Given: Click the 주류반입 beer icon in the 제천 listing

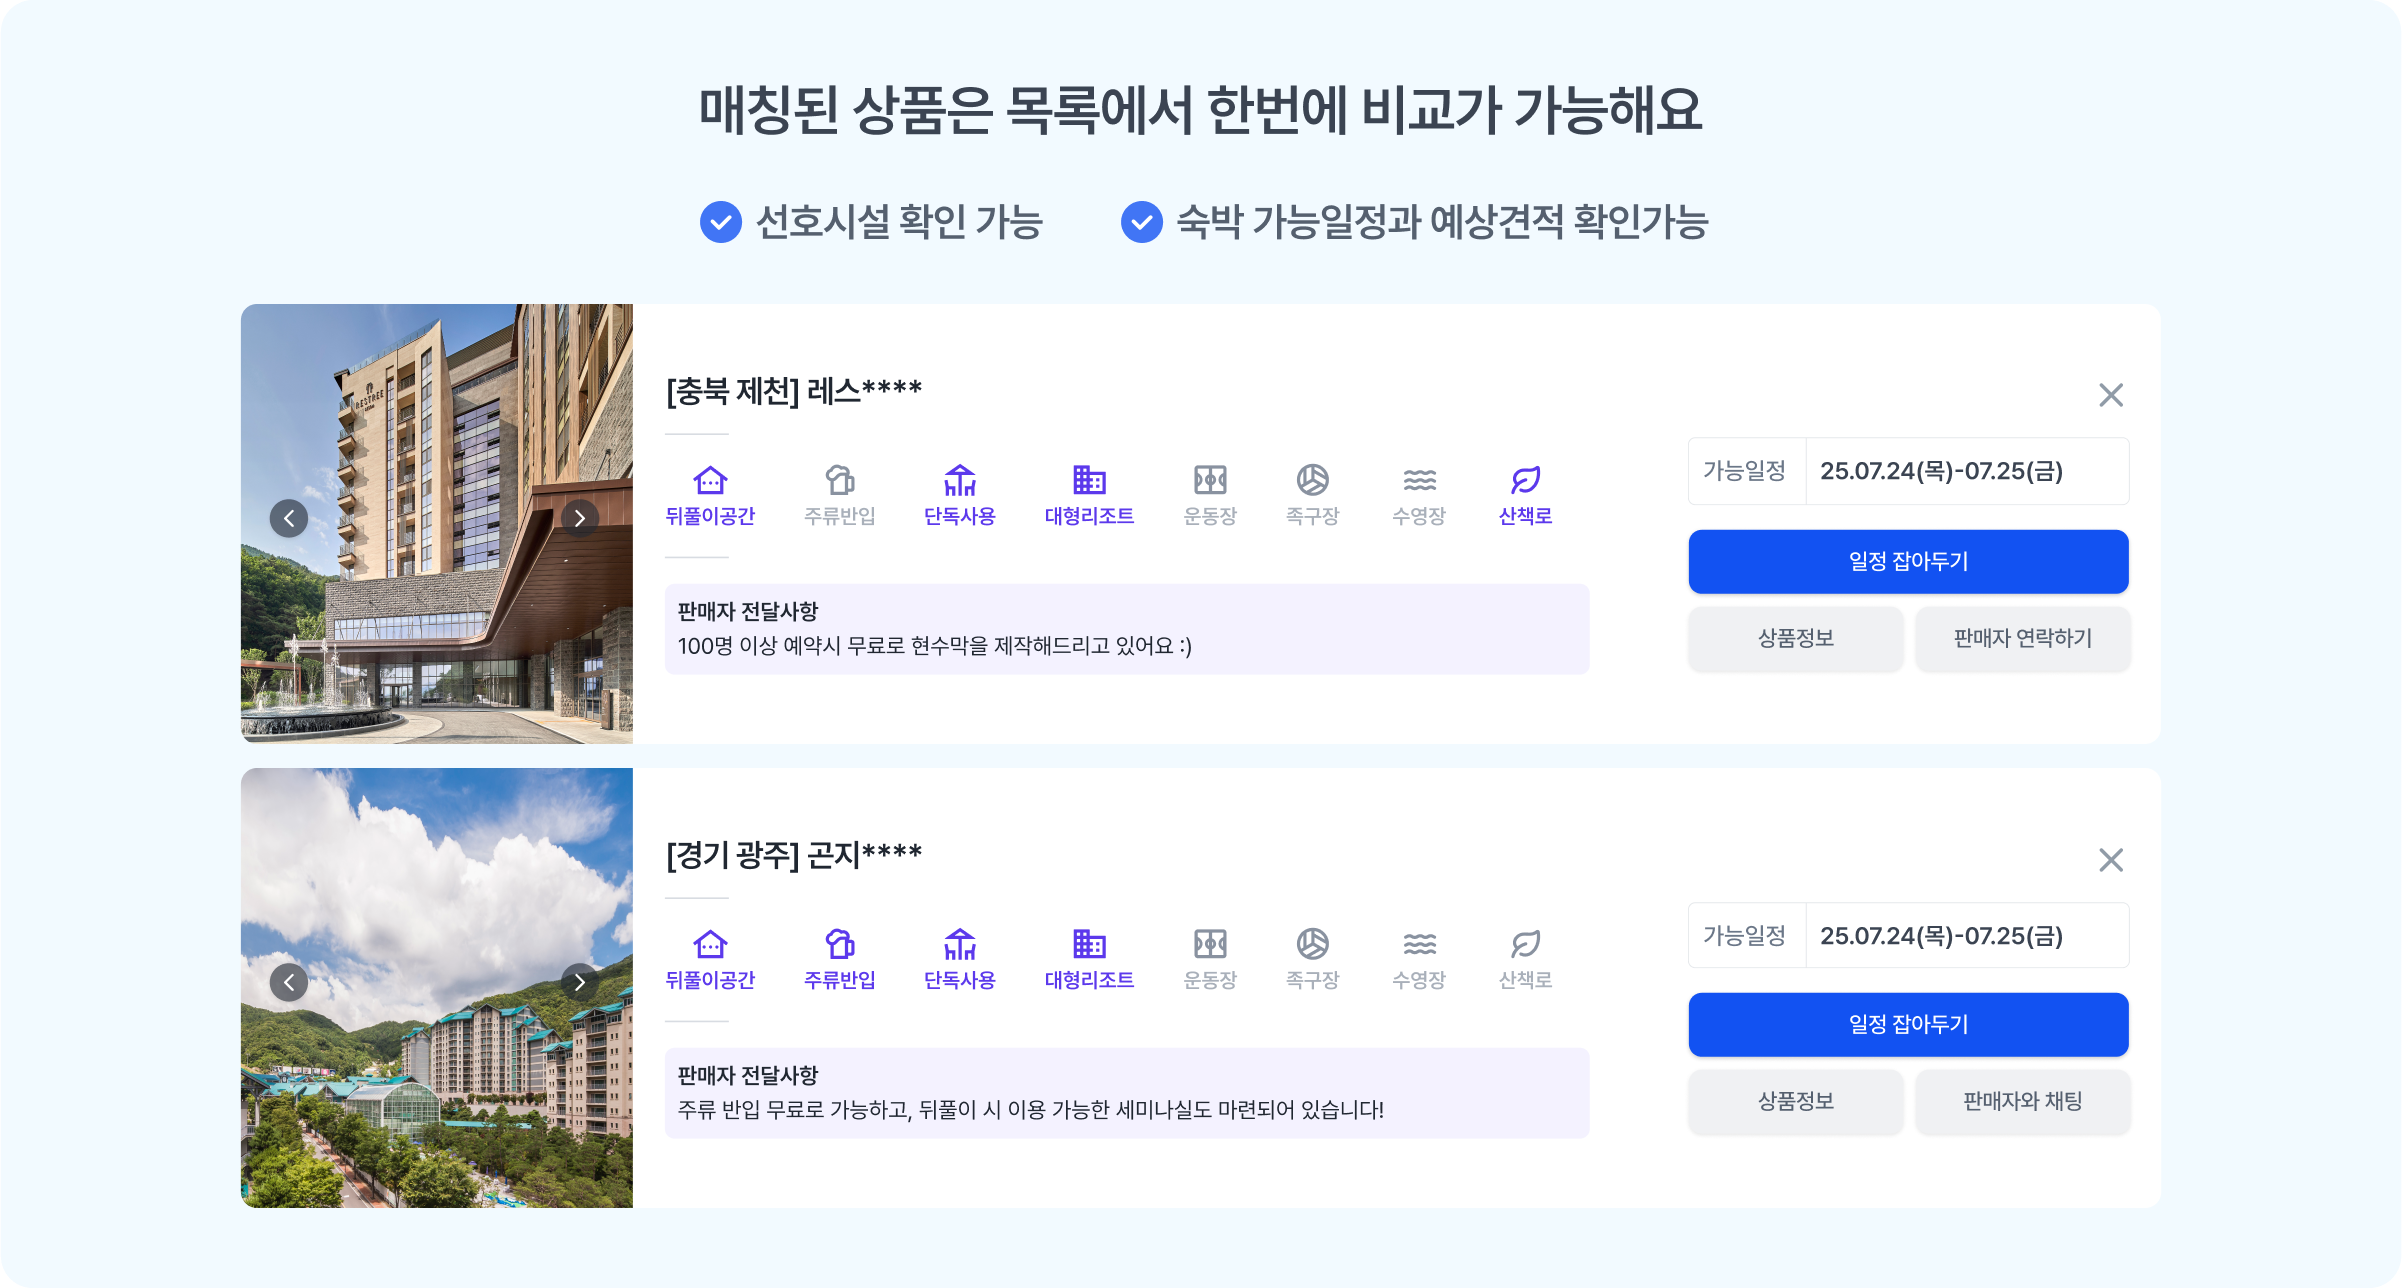Looking at the screenshot, I should point(840,481).
